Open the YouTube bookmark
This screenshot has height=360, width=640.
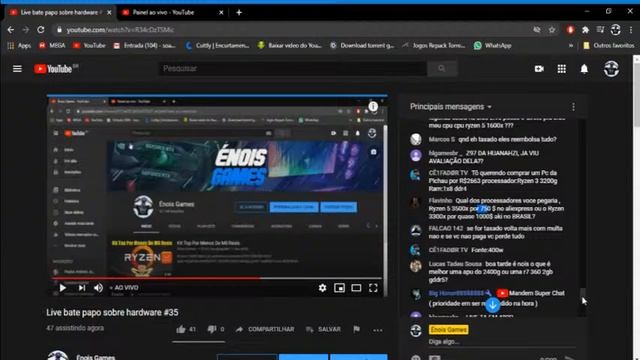[89, 46]
